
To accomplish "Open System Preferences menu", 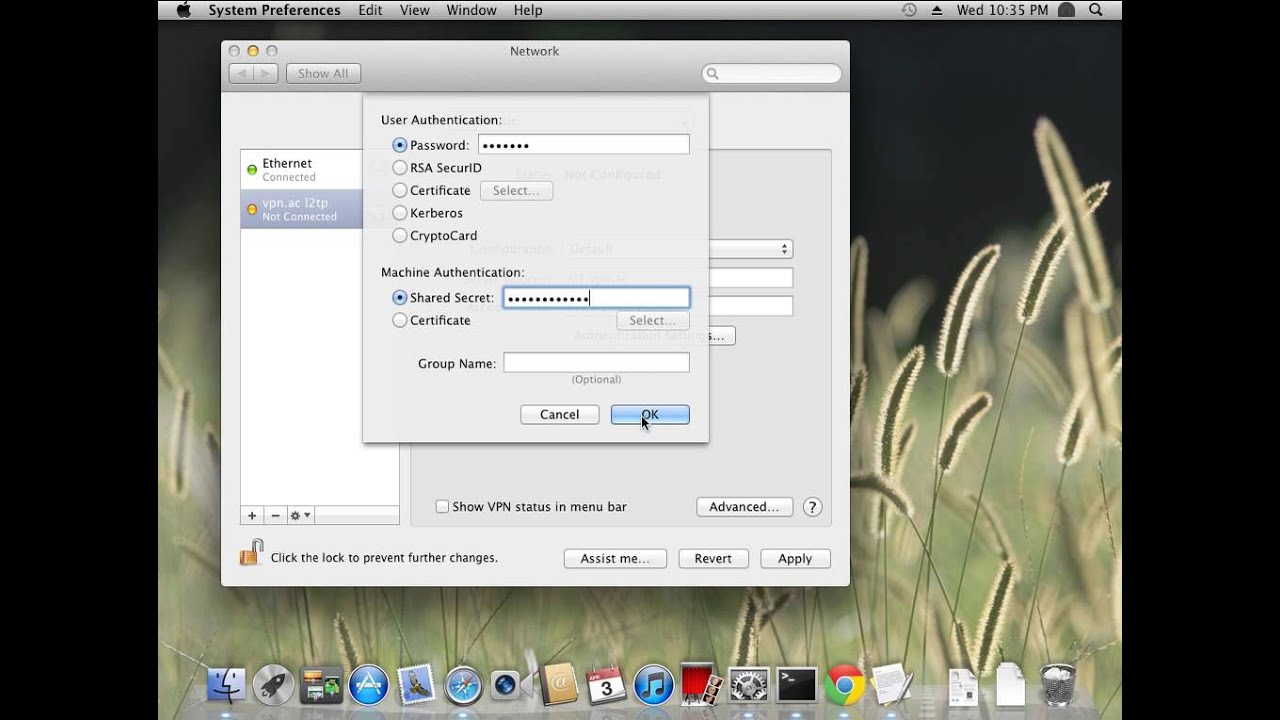I will point(274,10).
